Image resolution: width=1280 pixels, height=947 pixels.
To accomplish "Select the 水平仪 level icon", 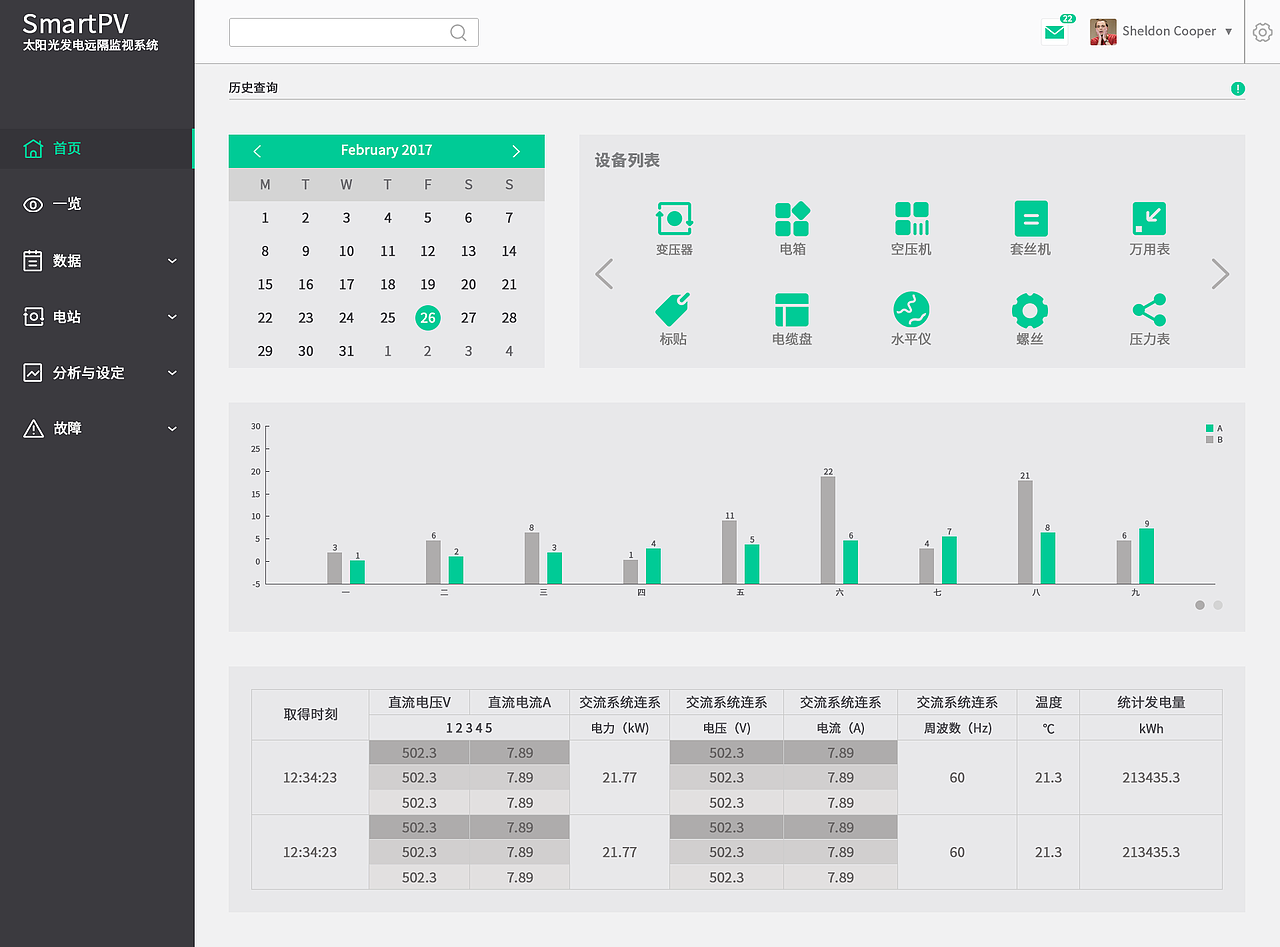I will coord(911,310).
